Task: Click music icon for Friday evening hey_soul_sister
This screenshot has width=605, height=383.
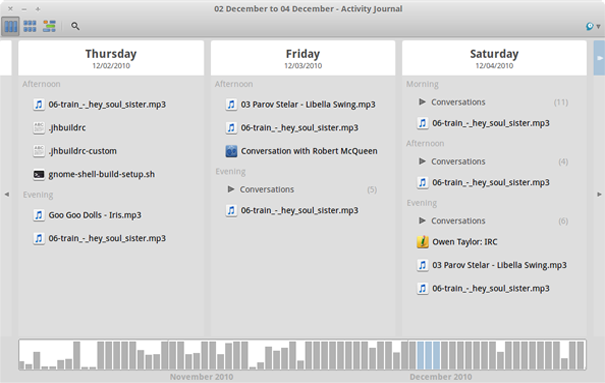Action: click(x=231, y=210)
